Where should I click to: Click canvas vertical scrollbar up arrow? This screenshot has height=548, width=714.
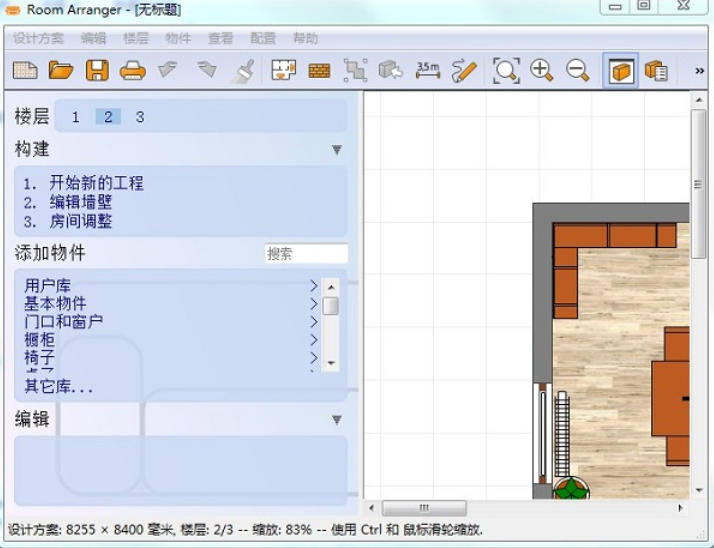click(x=699, y=100)
